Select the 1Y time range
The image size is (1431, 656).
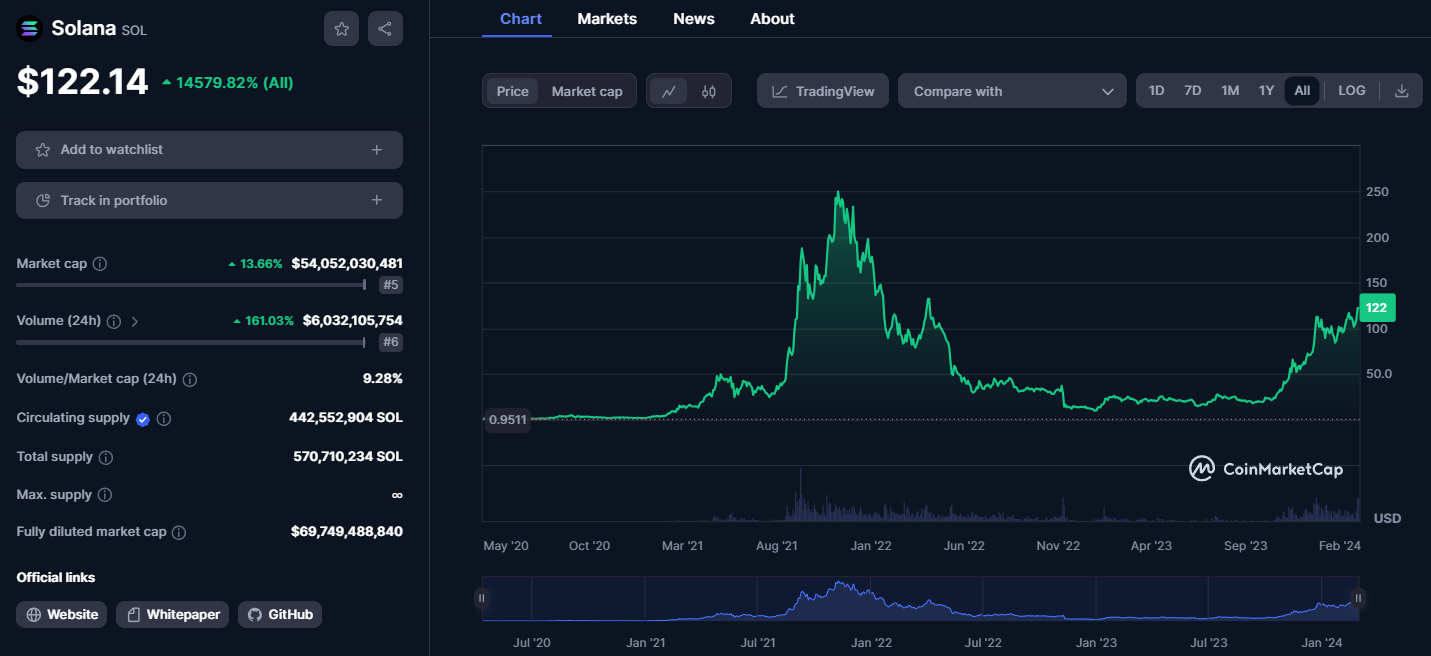(1266, 91)
